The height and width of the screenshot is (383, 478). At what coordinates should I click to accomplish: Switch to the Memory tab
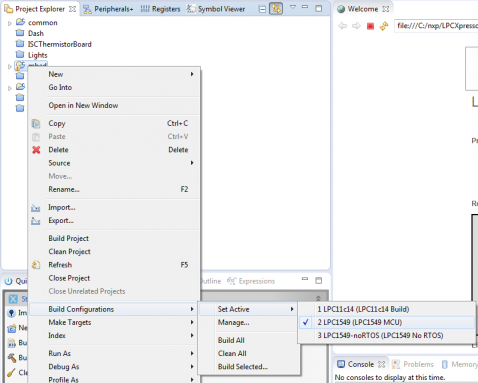[x=460, y=364]
